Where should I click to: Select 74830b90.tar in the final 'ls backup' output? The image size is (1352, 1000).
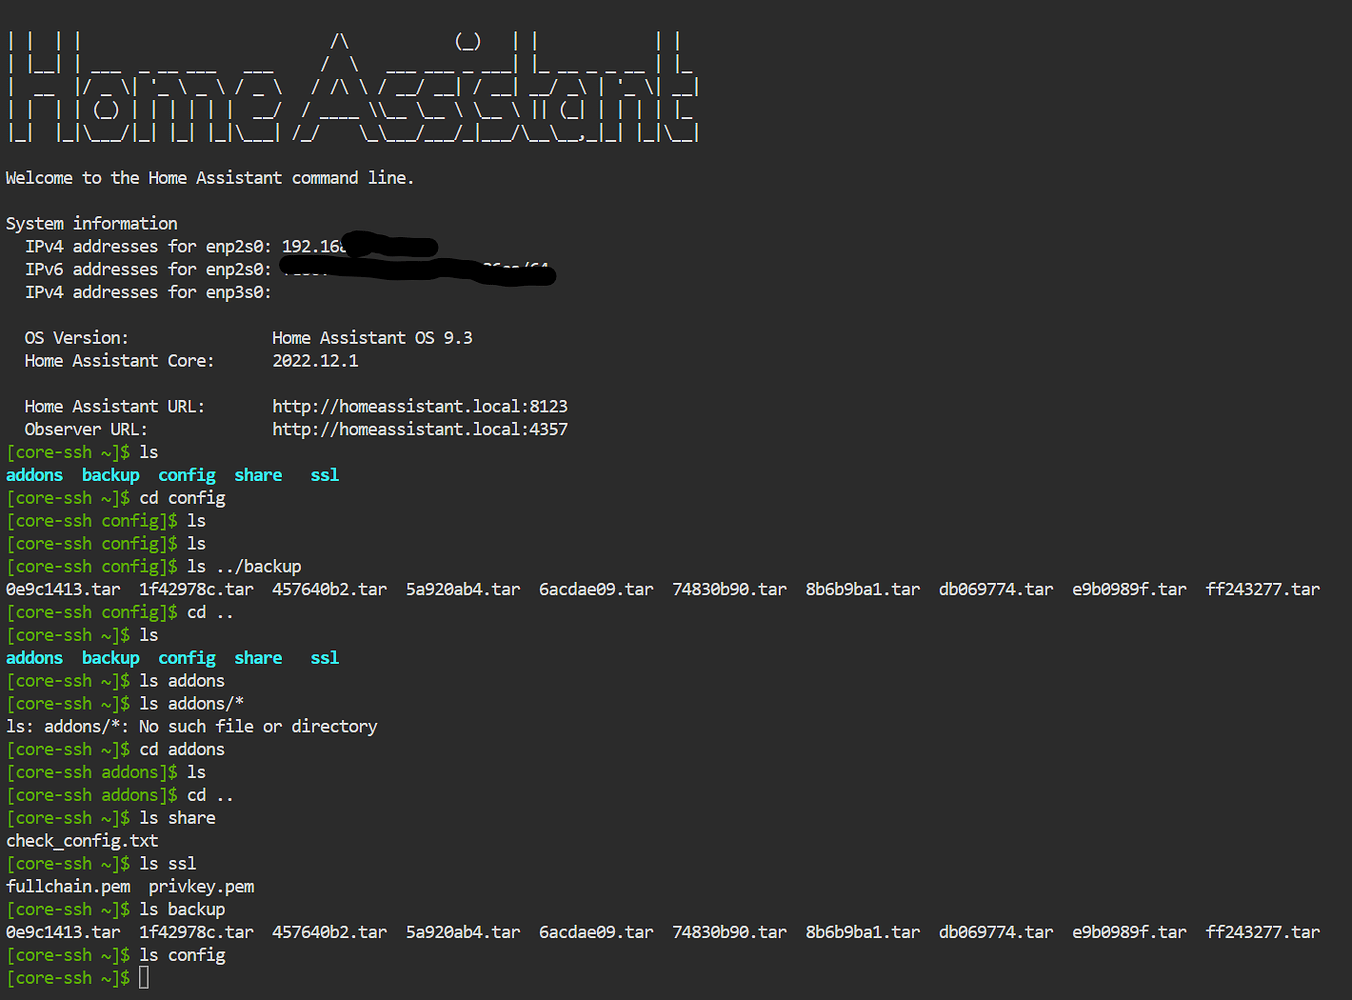click(729, 933)
